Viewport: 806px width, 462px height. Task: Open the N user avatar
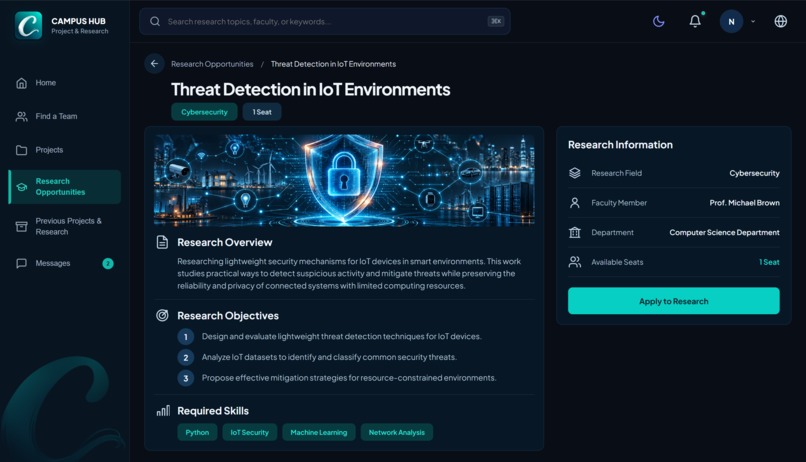click(x=731, y=22)
